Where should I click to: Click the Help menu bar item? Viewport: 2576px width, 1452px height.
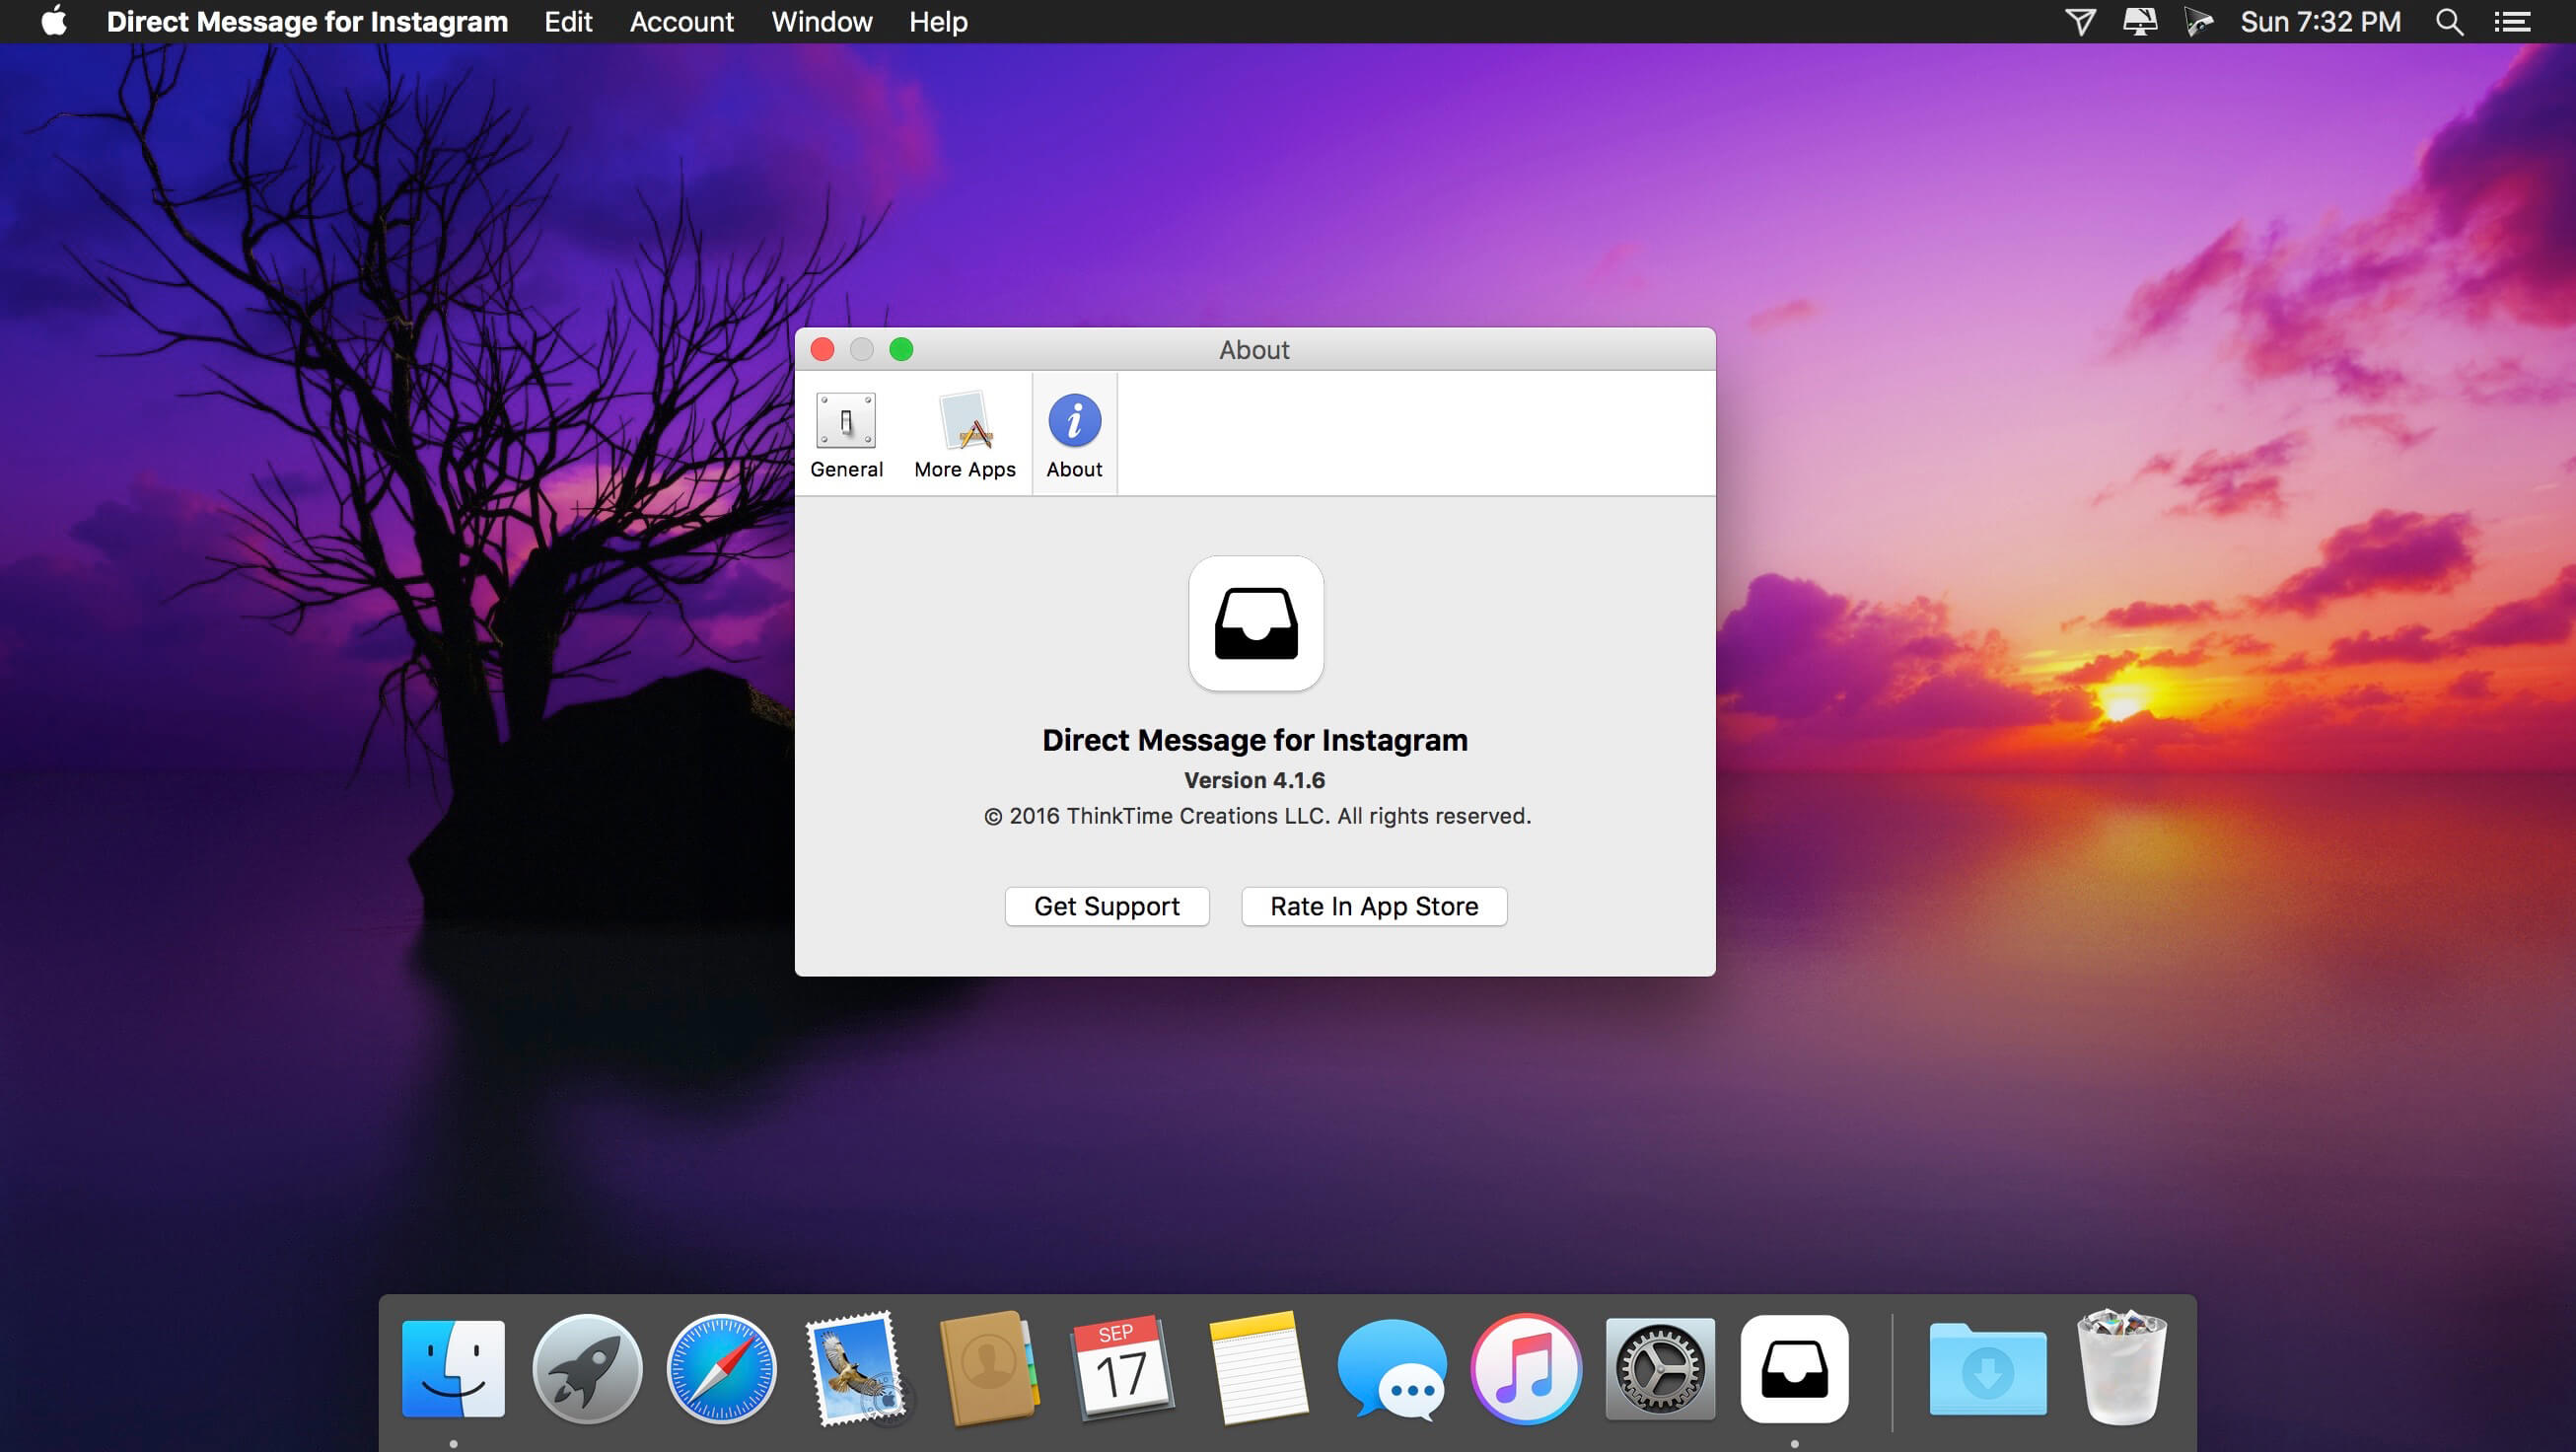(936, 22)
